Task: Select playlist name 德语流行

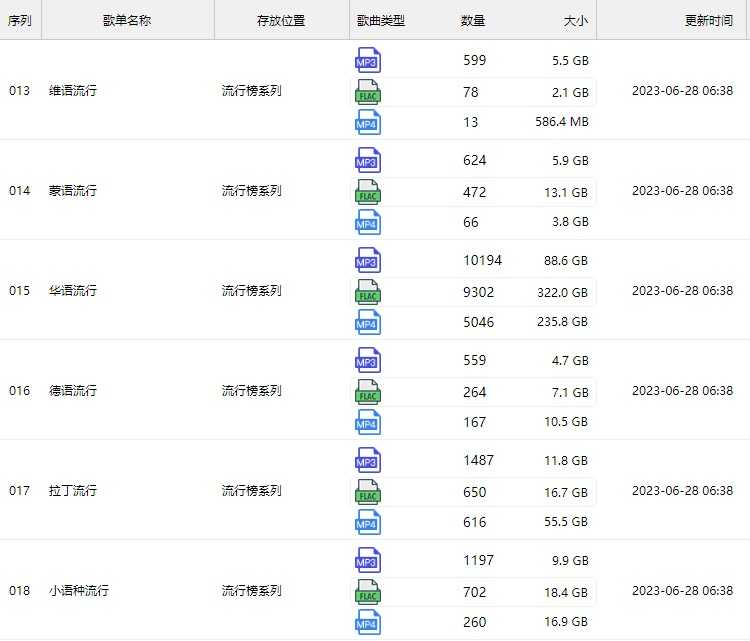Action: [x=73, y=390]
